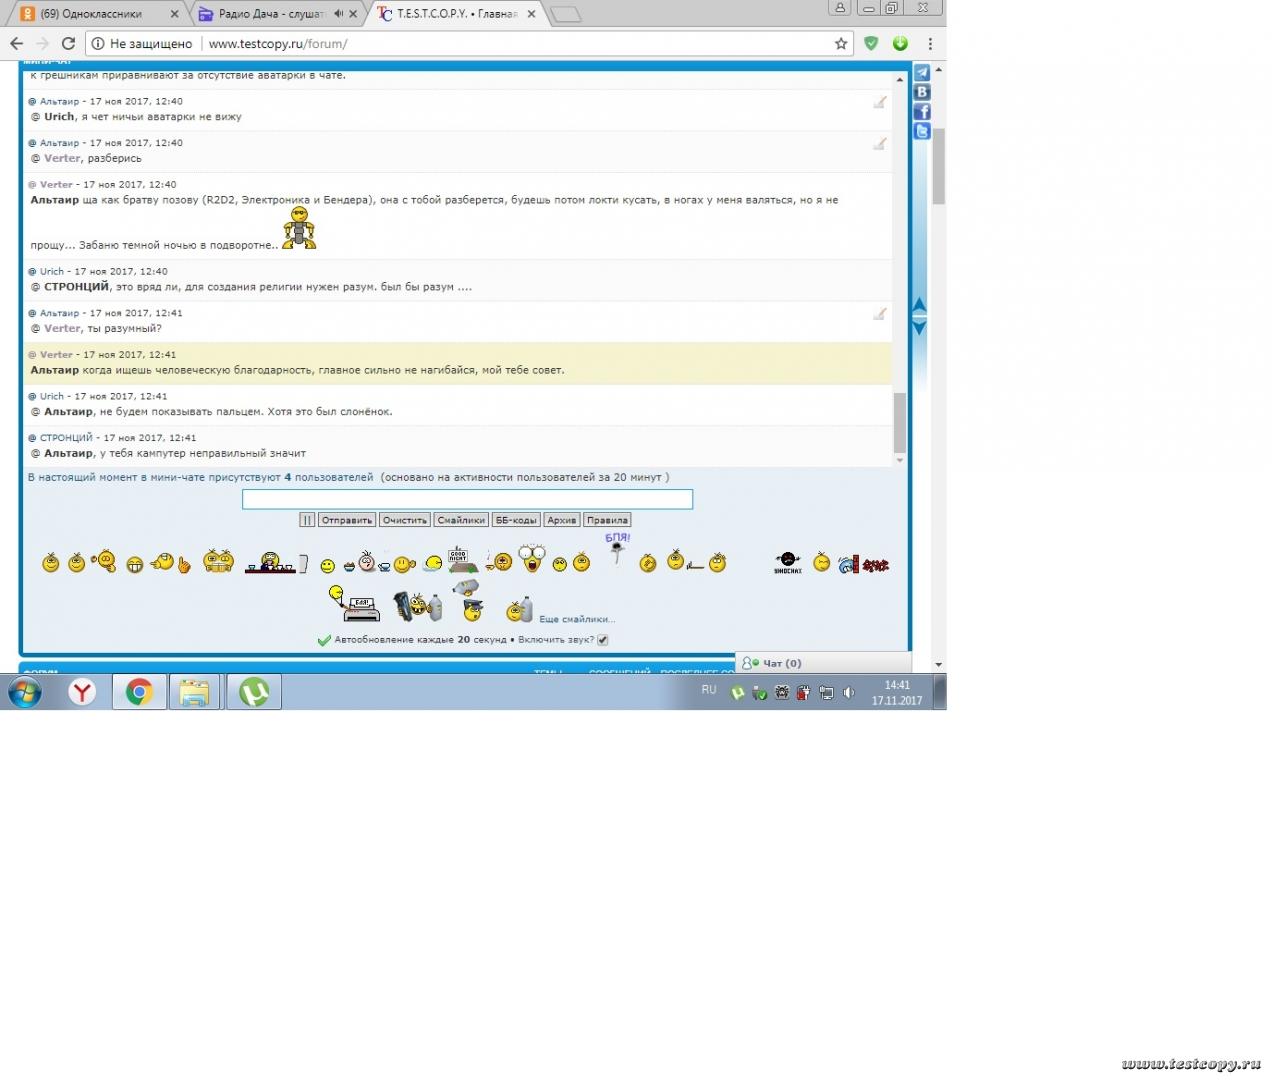This screenshot has height=1080, width=1272.
Task: Toggle the 'Включить звук?' checkbox
Action: coord(603,640)
